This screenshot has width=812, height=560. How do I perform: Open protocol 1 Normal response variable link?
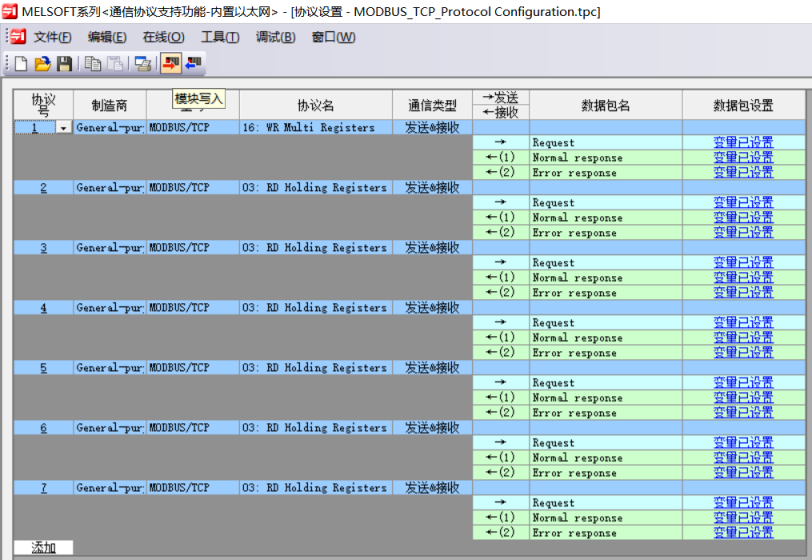pyautogui.click(x=743, y=157)
